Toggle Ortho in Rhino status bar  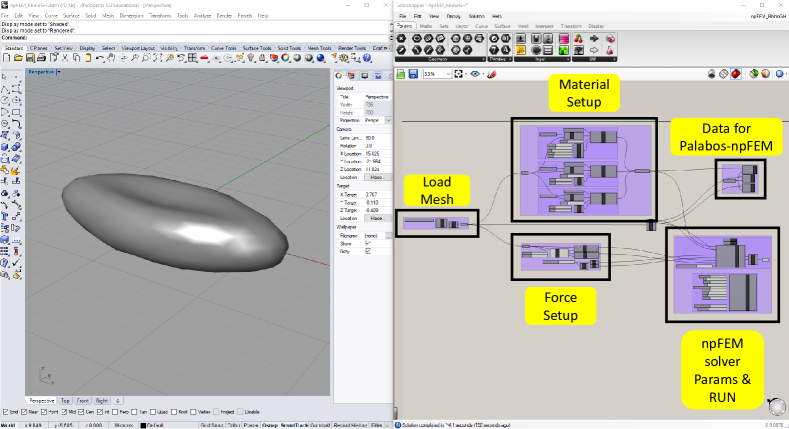point(234,425)
